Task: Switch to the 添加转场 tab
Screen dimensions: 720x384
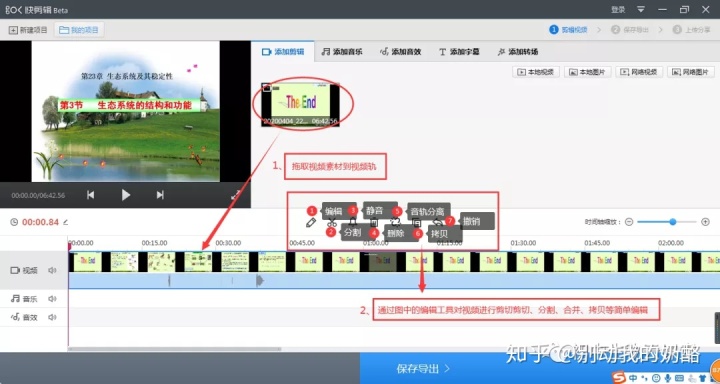Action: click(x=518, y=51)
